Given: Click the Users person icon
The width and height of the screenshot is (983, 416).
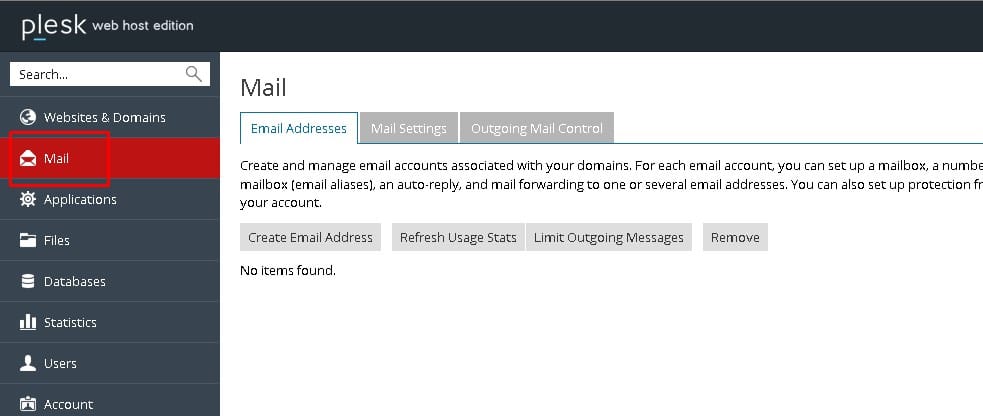Looking at the screenshot, I should point(28,363).
